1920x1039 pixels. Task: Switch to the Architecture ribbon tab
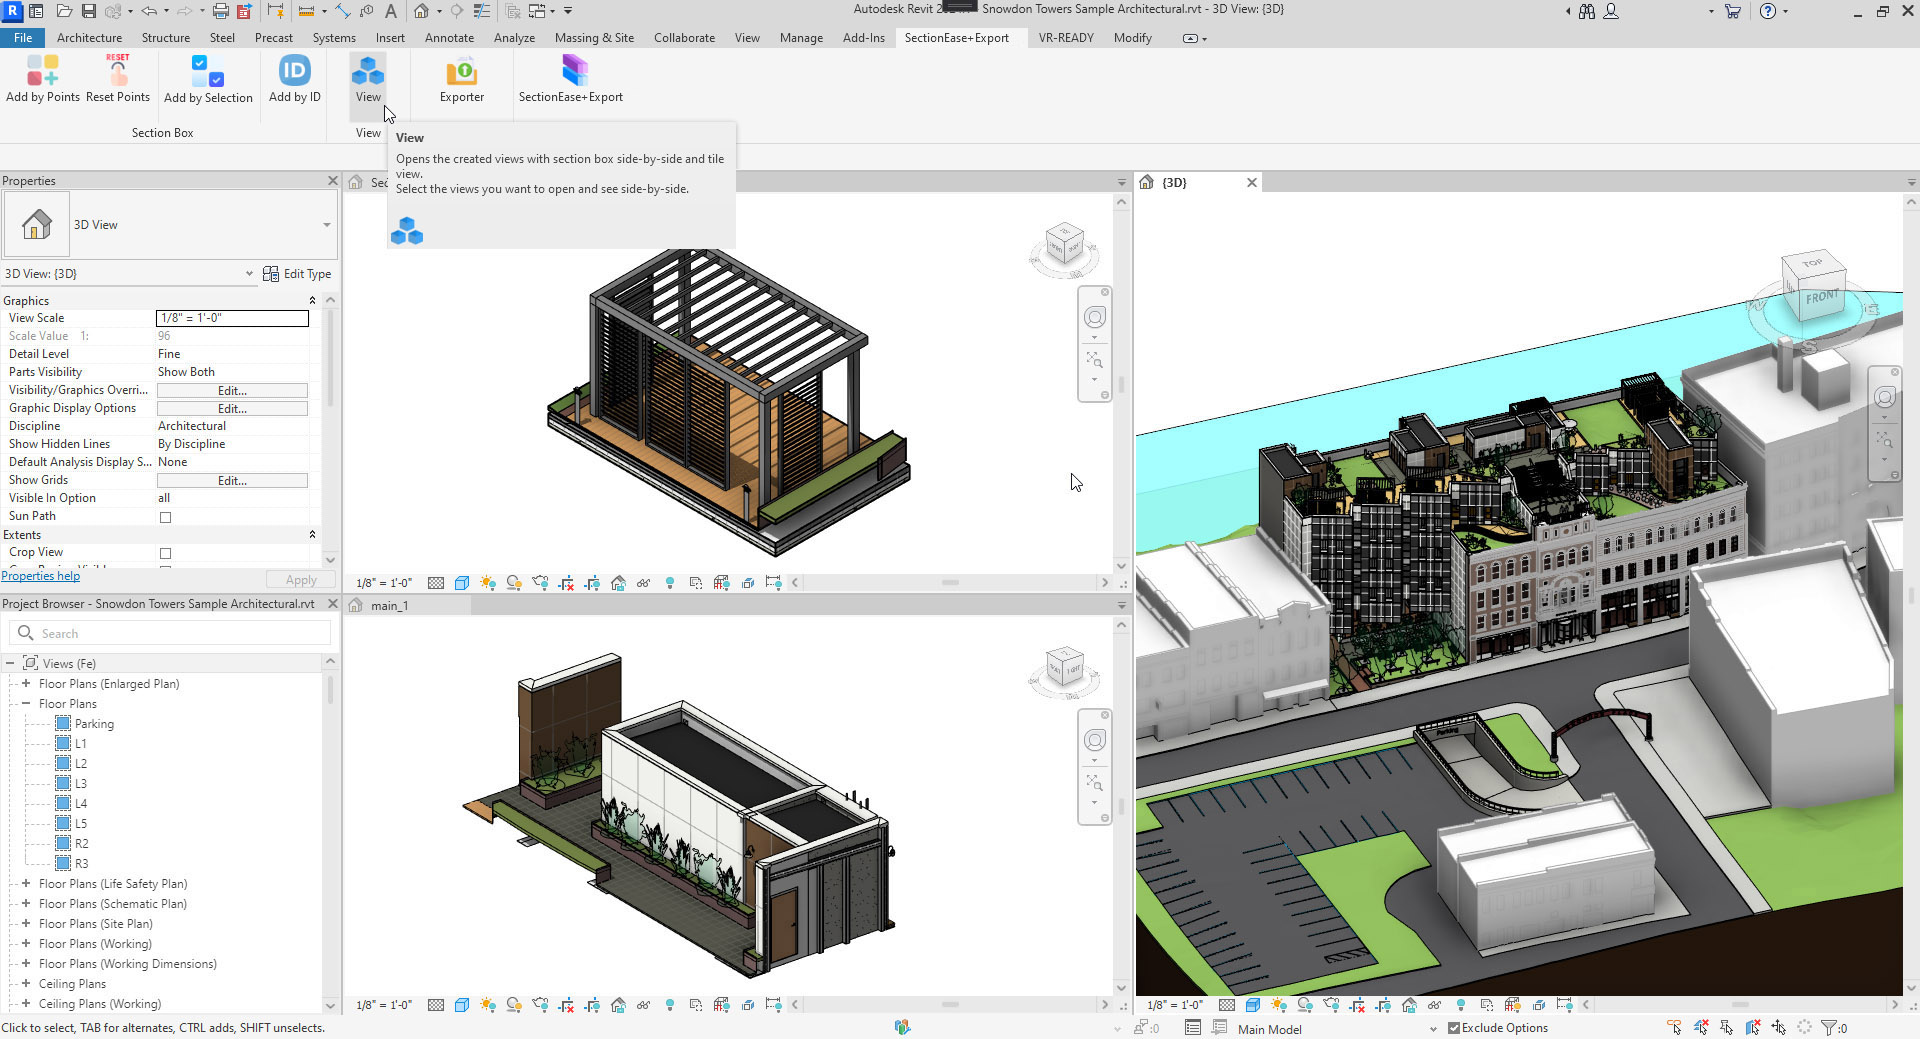pyautogui.click(x=89, y=38)
